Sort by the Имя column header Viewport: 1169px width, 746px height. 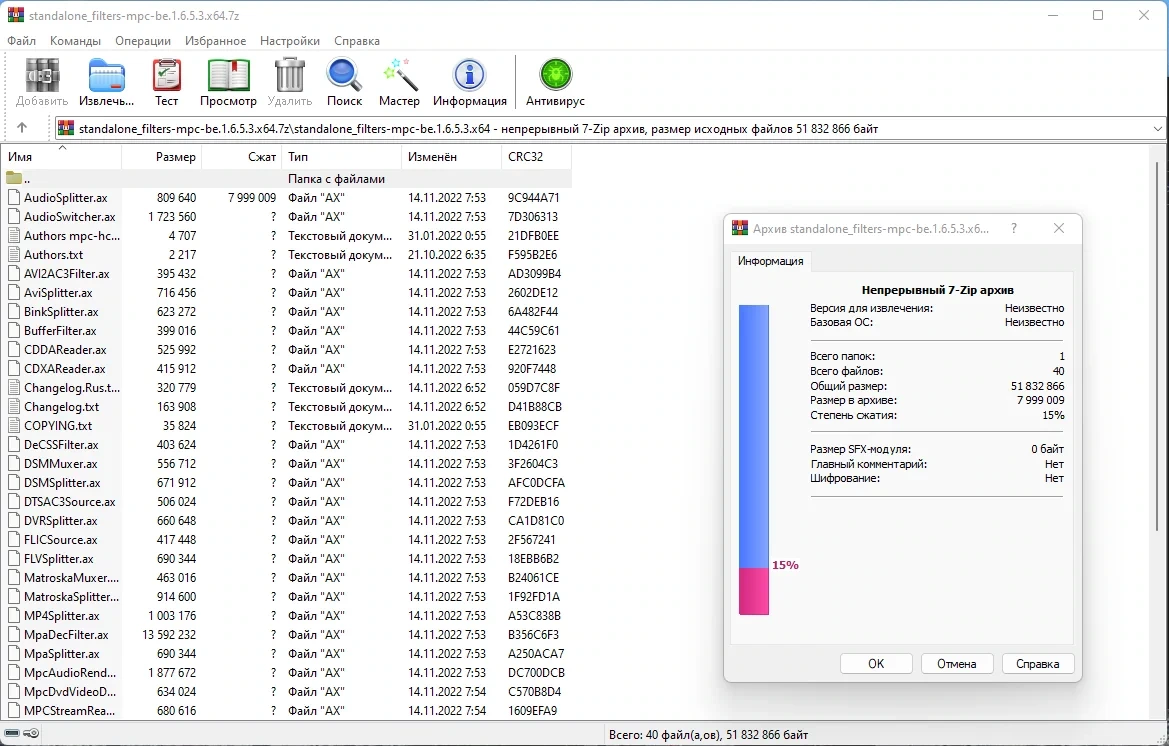pyautogui.click(x=61, y=157)
